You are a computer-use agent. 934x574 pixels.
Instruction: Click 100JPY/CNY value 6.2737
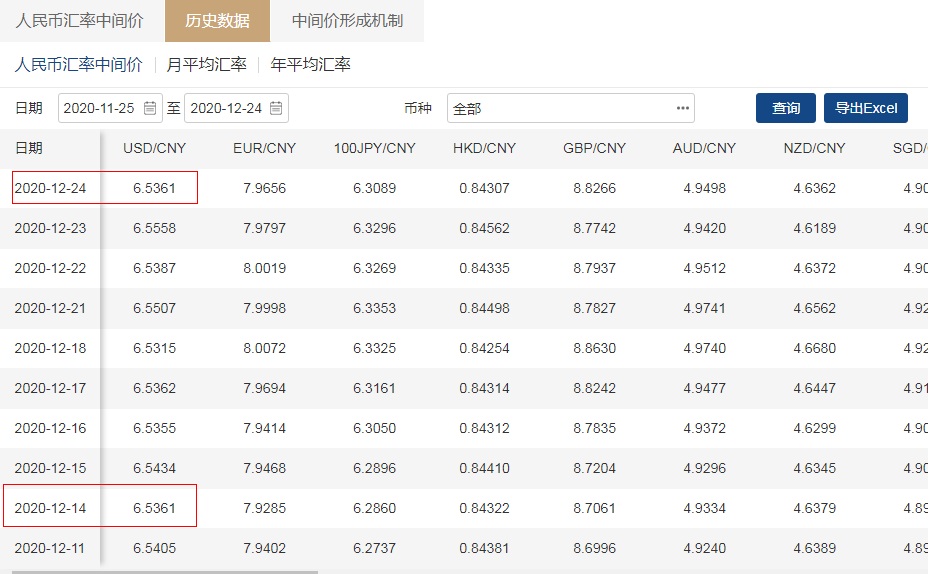[375, 548]
